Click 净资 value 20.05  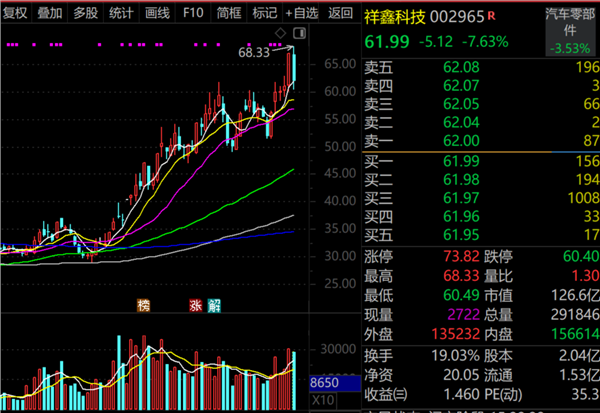click(461, 375)
